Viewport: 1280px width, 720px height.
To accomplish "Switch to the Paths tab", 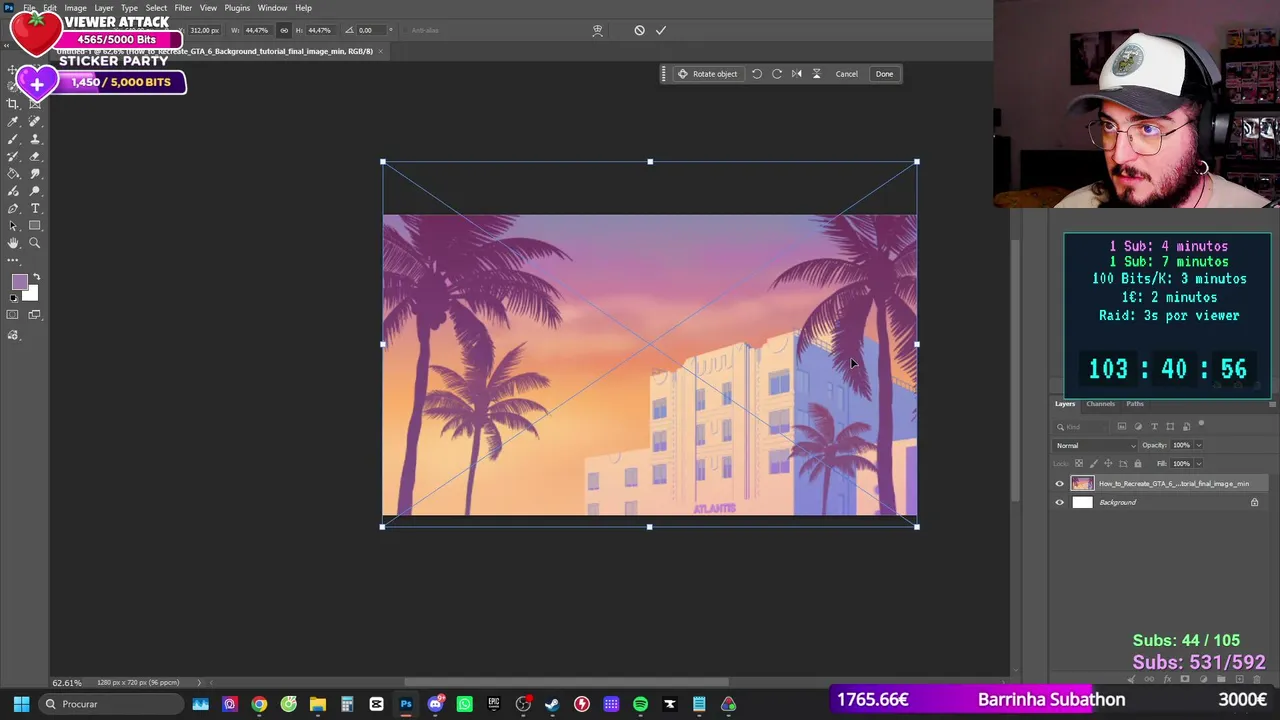I will click(x=1135, y=404).
